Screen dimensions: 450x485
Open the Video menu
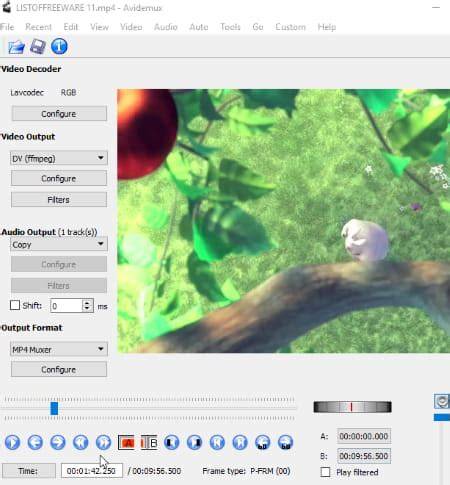tap(131, 27)
